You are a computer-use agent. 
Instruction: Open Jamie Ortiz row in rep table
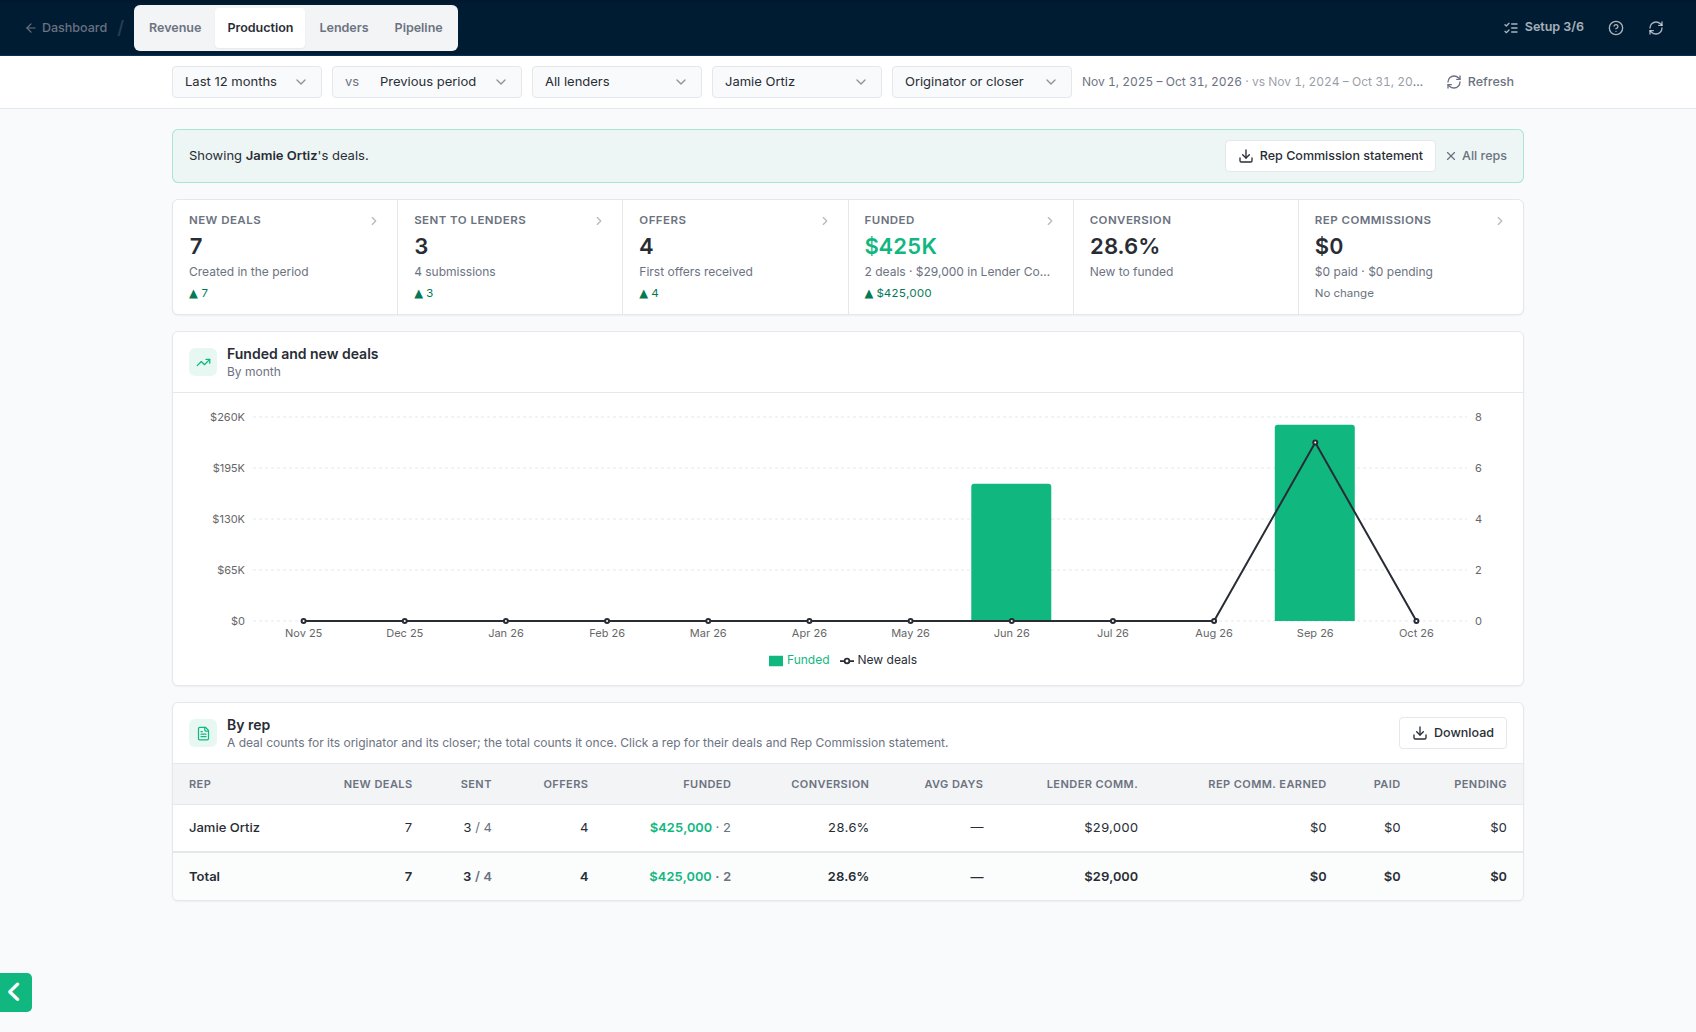[847, 828]
